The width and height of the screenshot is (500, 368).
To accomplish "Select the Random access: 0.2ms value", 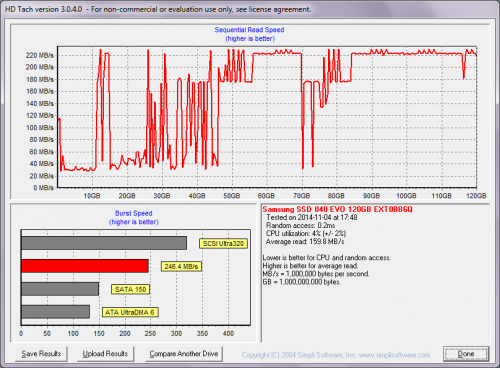I will [x=301, y=225].
